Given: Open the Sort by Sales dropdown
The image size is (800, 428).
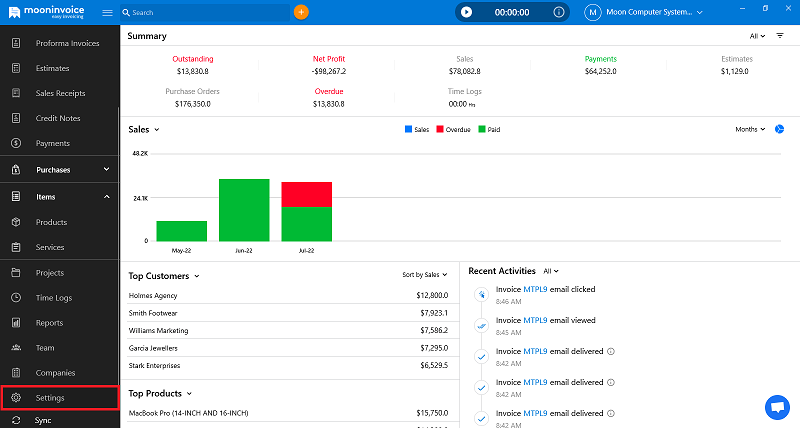Looking at the screenshot, I should coord(424,275).
